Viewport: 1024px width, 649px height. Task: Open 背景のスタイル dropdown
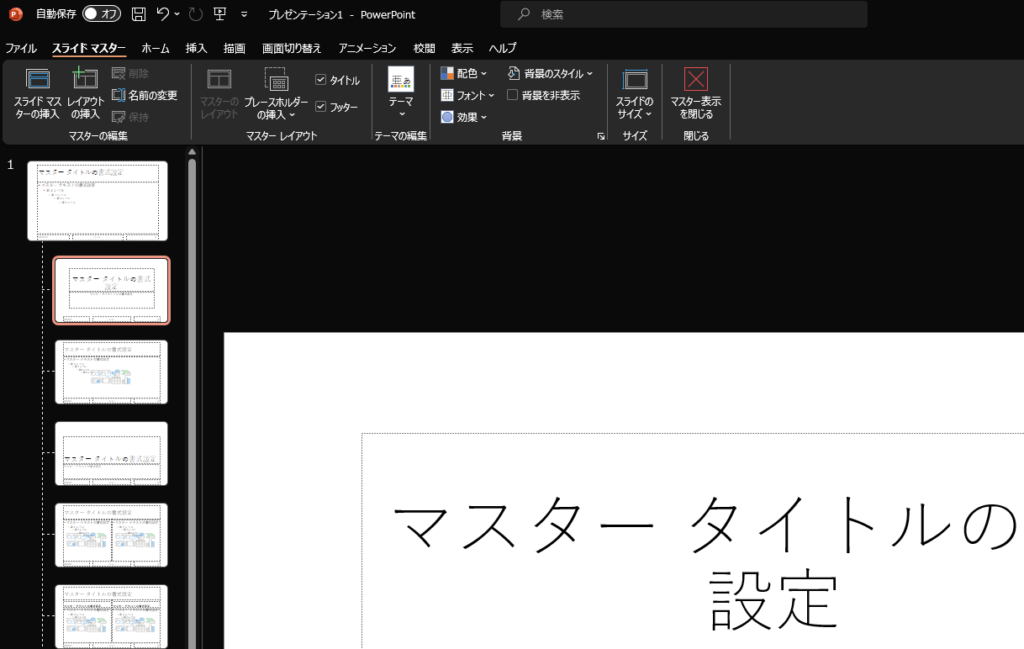(550, 73)
